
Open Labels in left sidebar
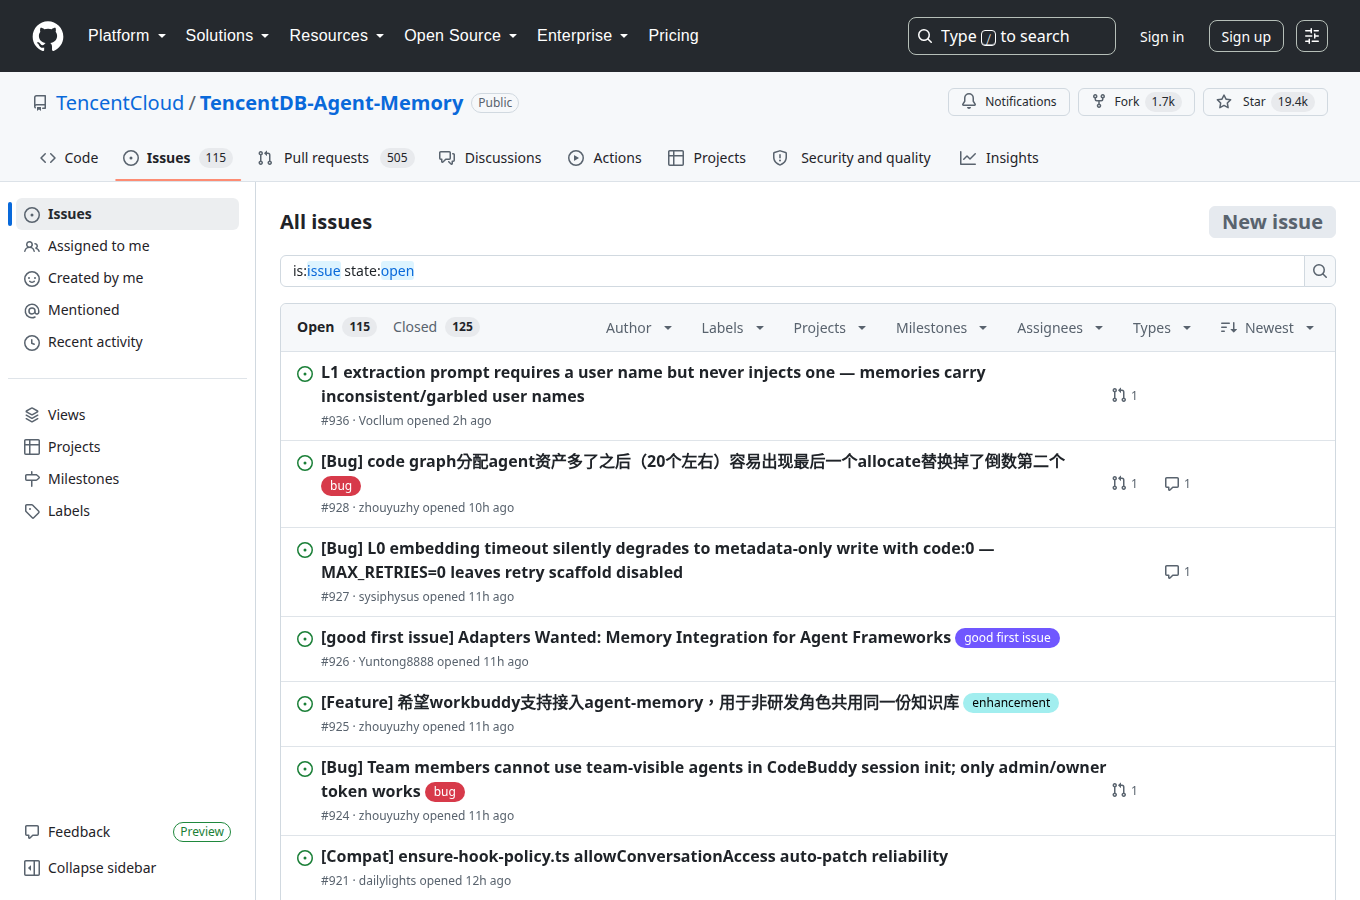point(127,511)
